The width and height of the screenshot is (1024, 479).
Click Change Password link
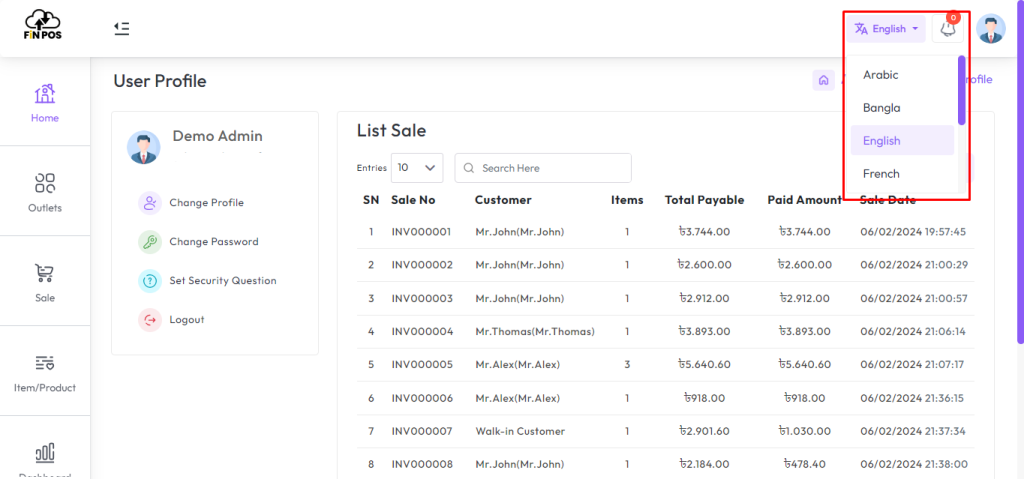(x=213, y=242)
